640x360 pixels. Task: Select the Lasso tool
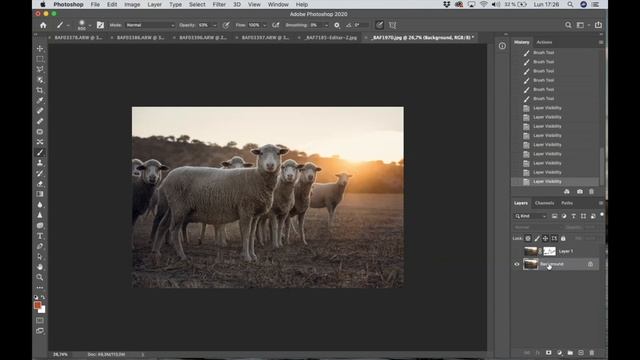click(40, 69)
